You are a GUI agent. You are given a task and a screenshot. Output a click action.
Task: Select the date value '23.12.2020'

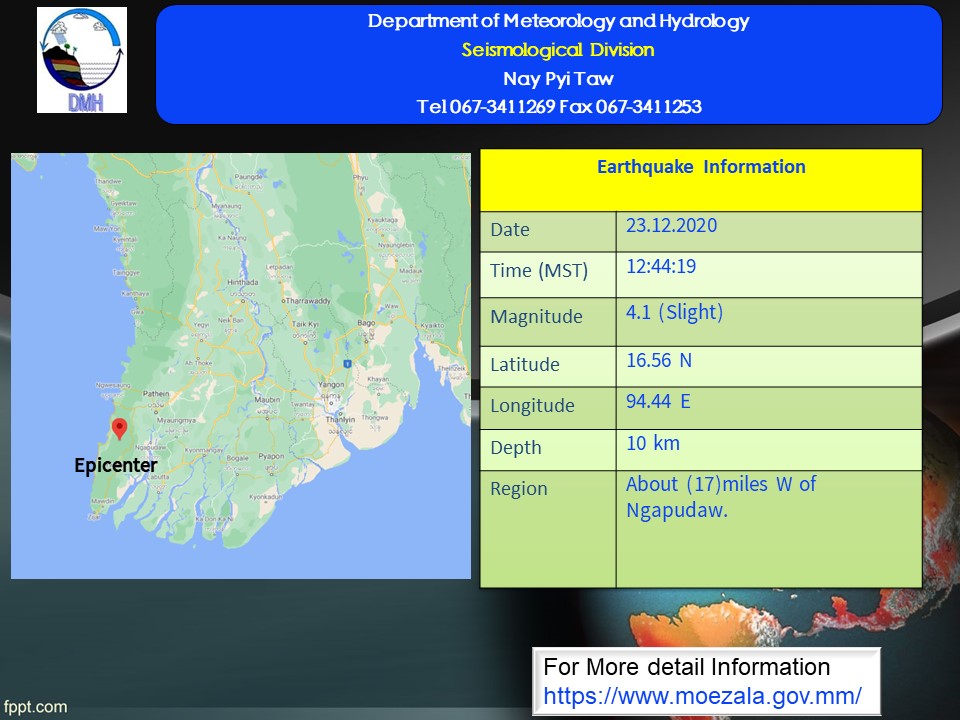[x=671, y=225]
